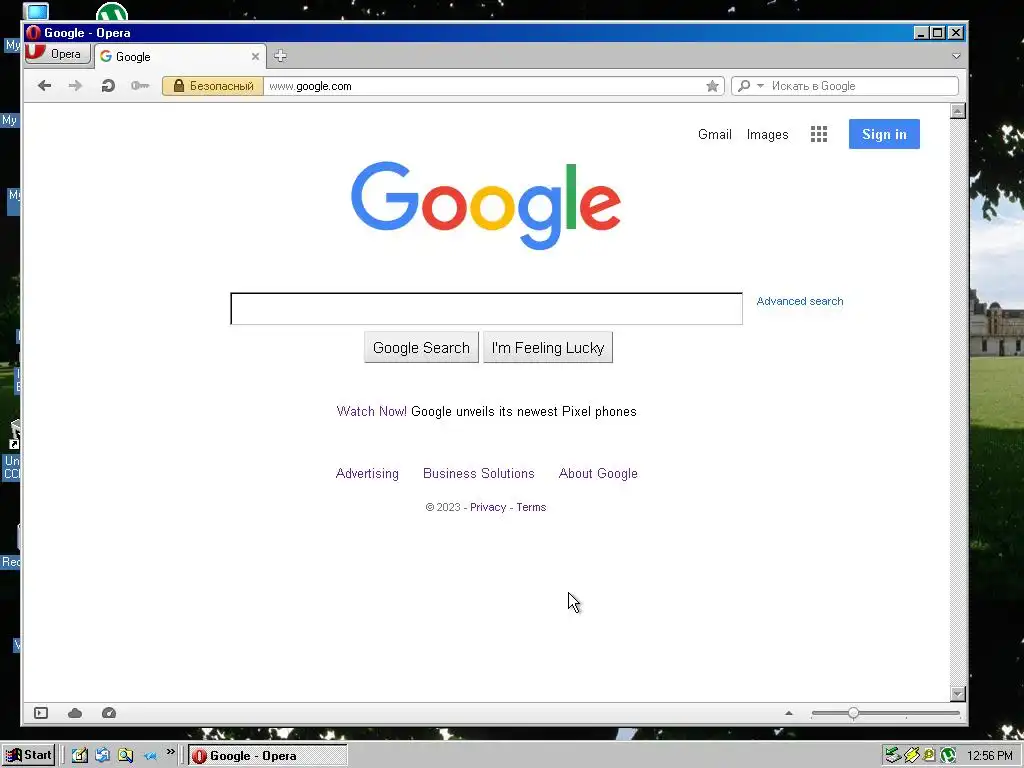Open the Terms link
The height and width of the screenshot is (768, 1024).
coord(531,507)
